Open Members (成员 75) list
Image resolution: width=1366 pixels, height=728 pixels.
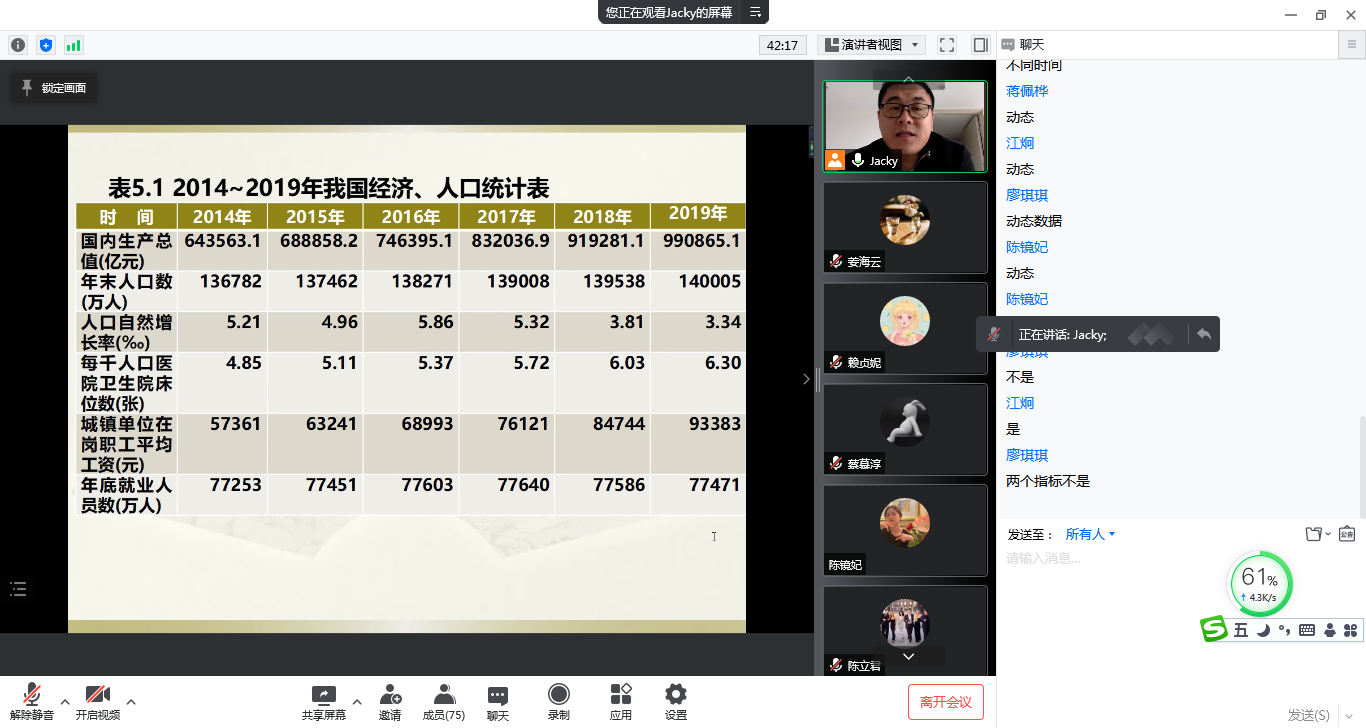[x=444, y=701]
